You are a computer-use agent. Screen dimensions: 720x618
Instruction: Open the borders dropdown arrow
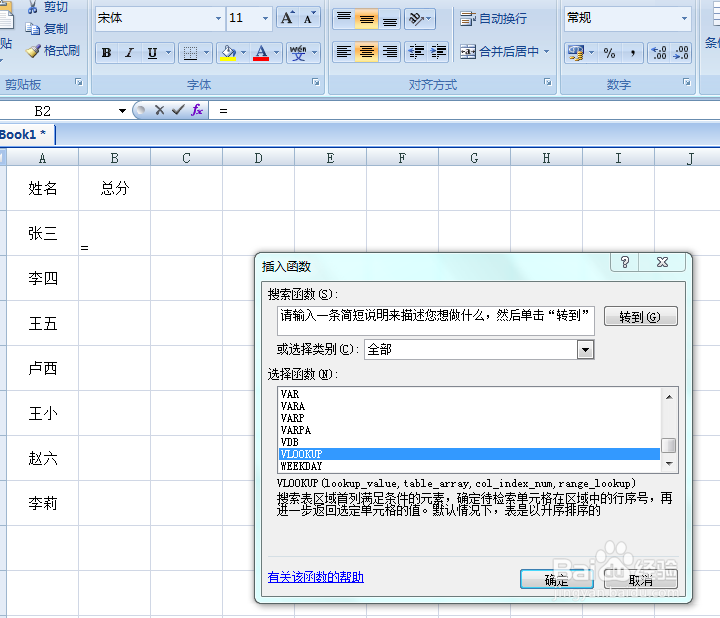(x=206, y=53)
